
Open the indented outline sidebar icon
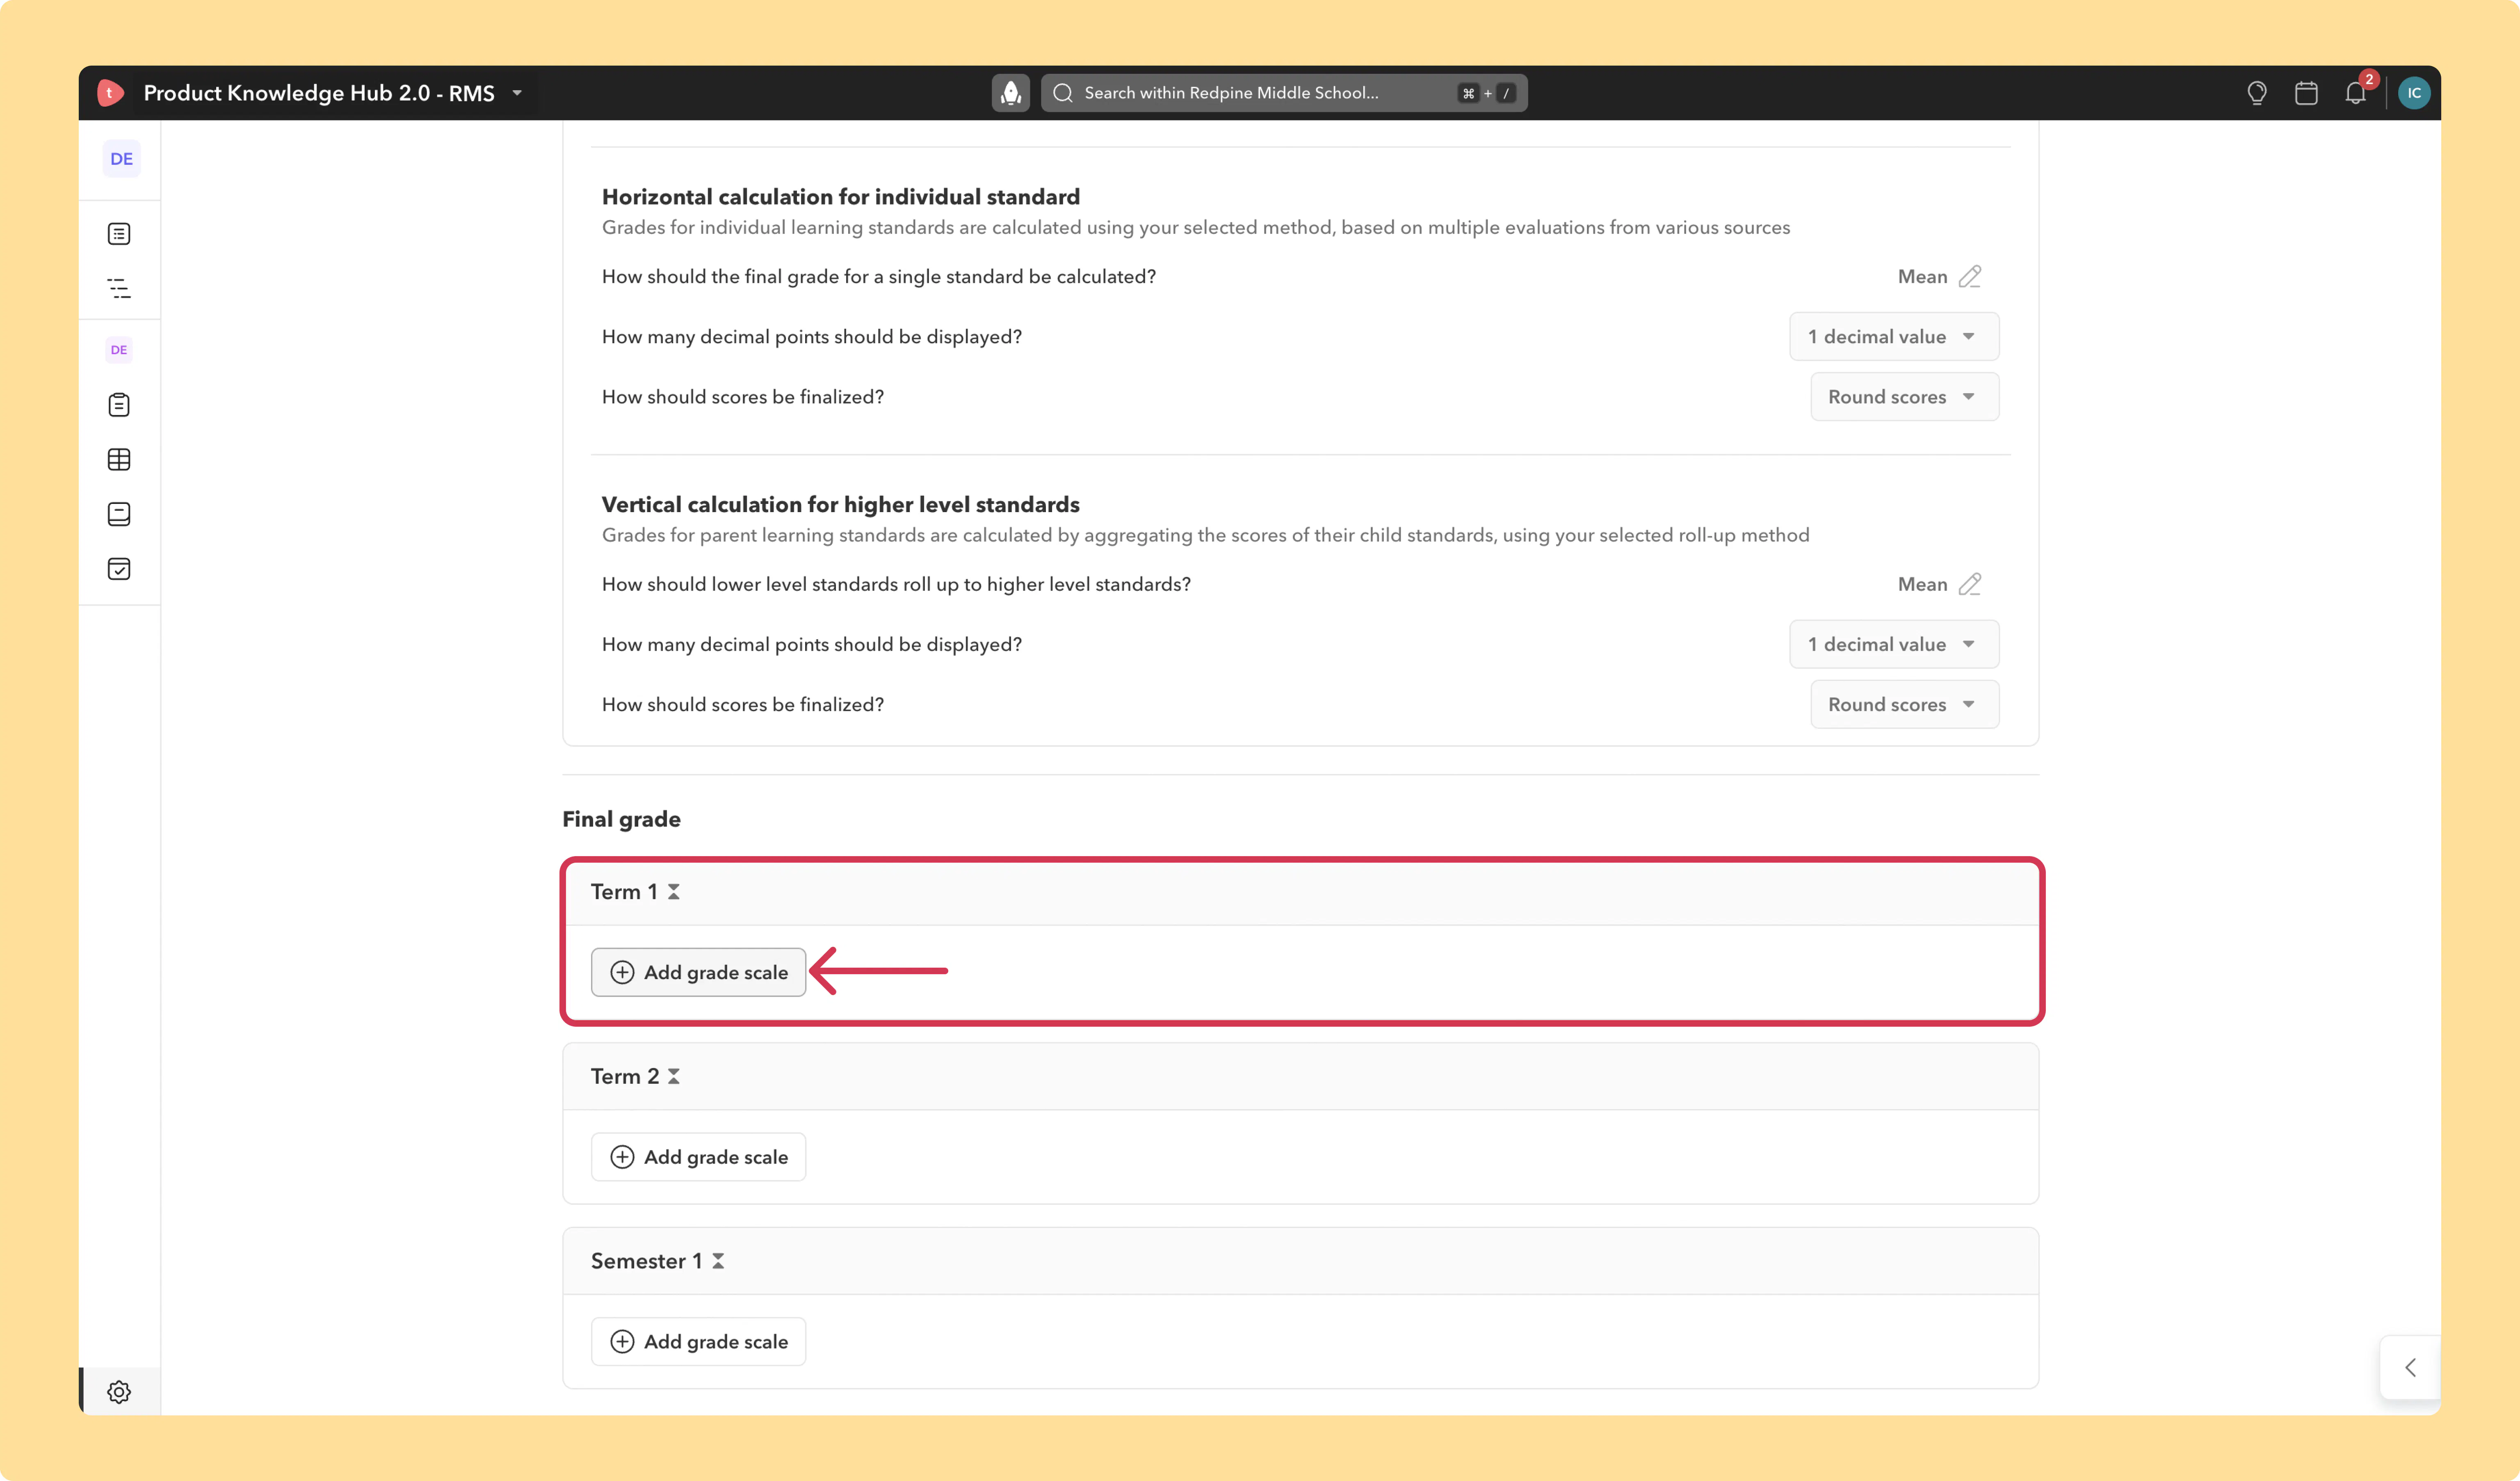click(119, 289)
